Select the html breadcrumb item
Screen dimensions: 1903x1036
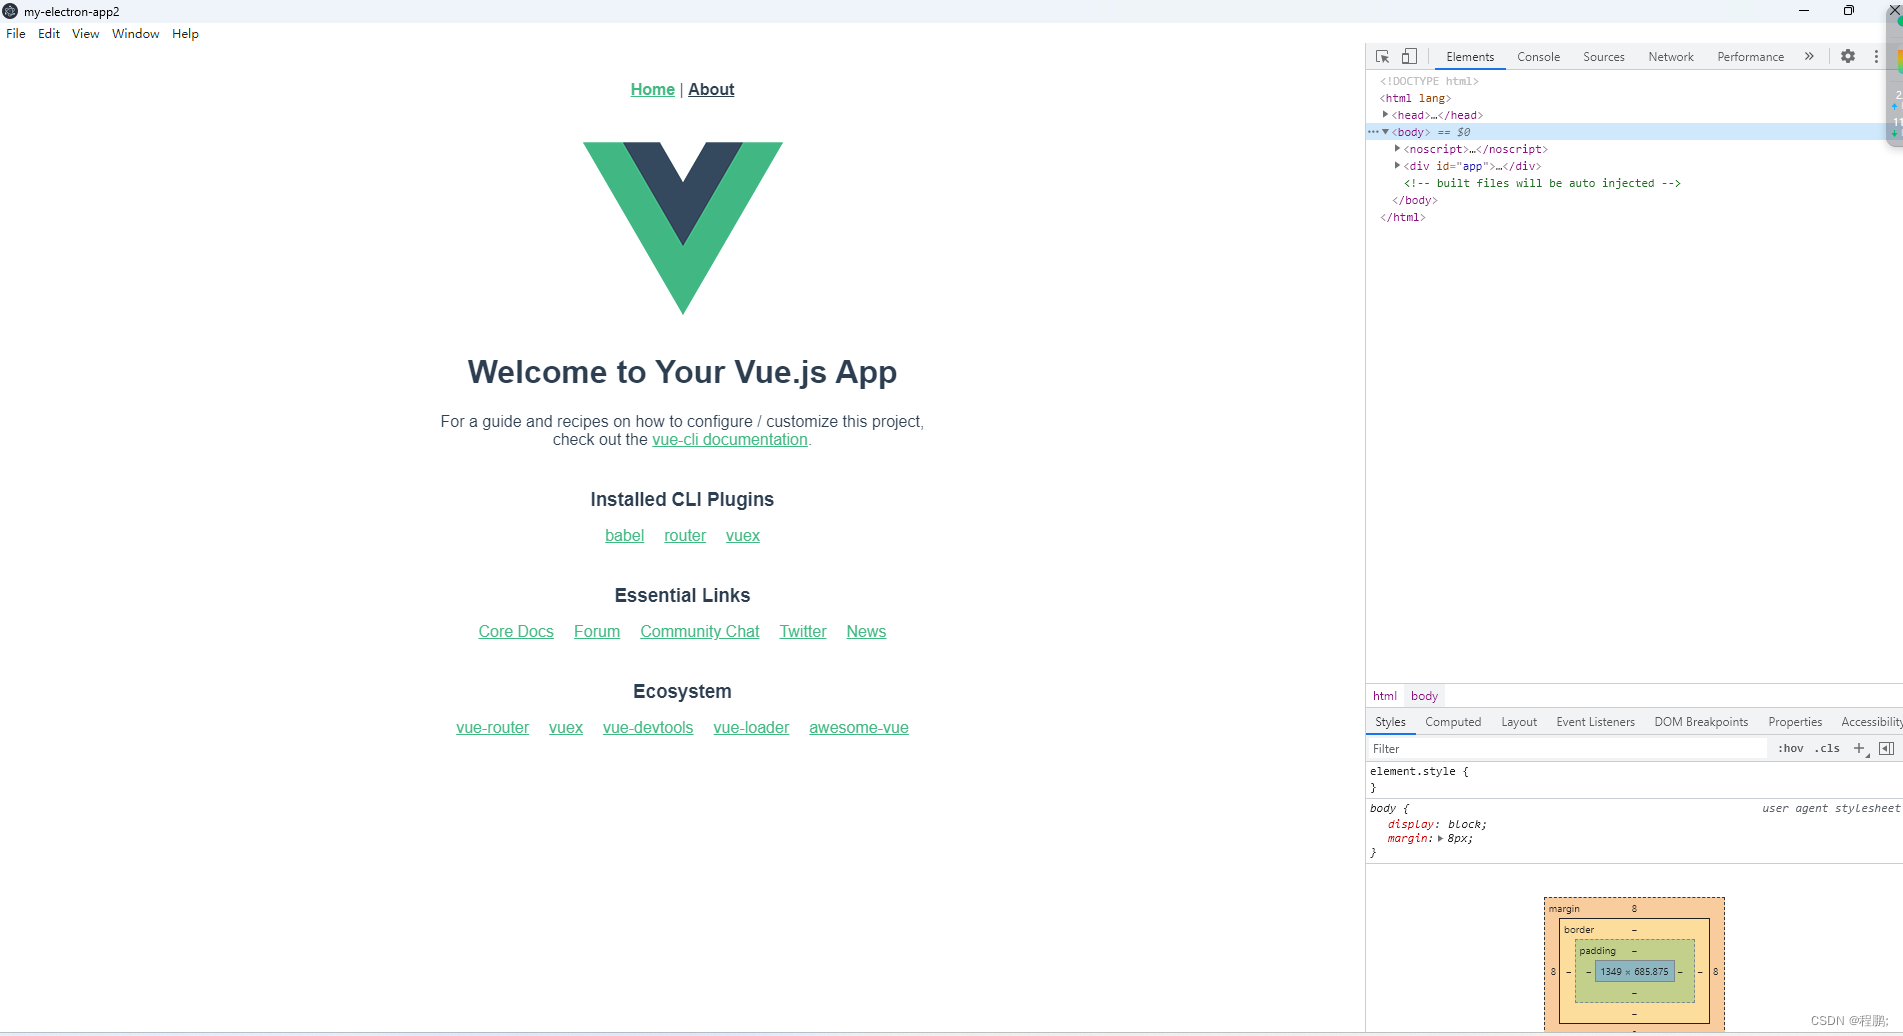pos(1385,696)
